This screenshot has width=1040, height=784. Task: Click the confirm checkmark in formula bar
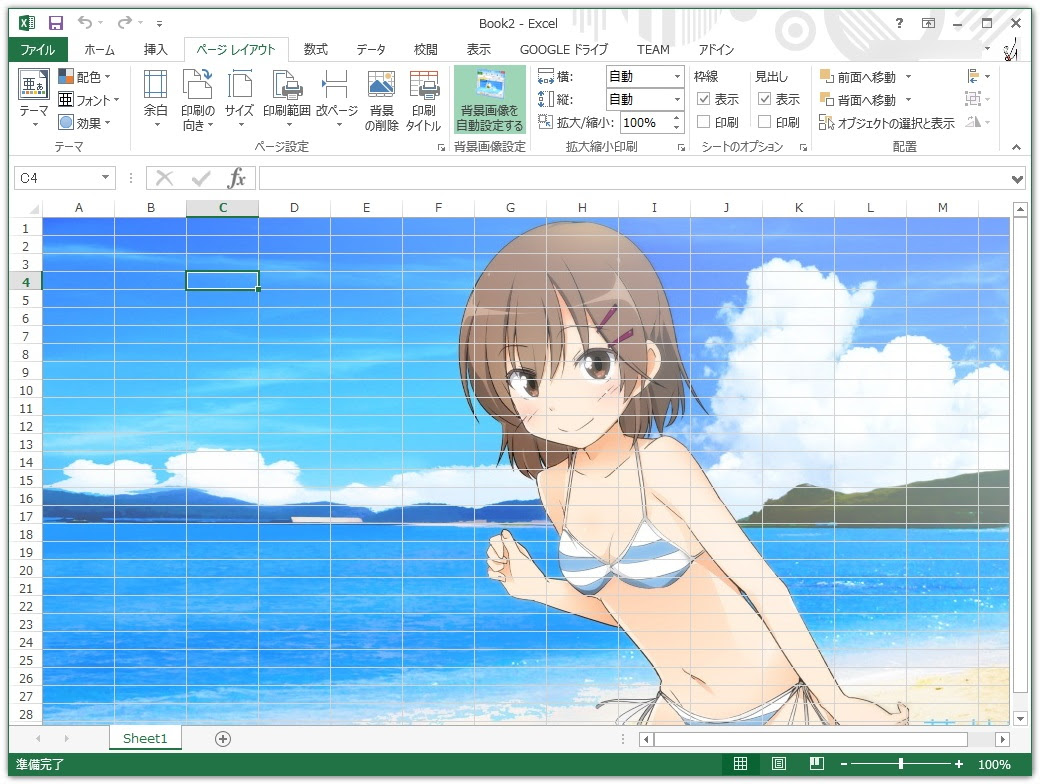(x=200, y=178)
